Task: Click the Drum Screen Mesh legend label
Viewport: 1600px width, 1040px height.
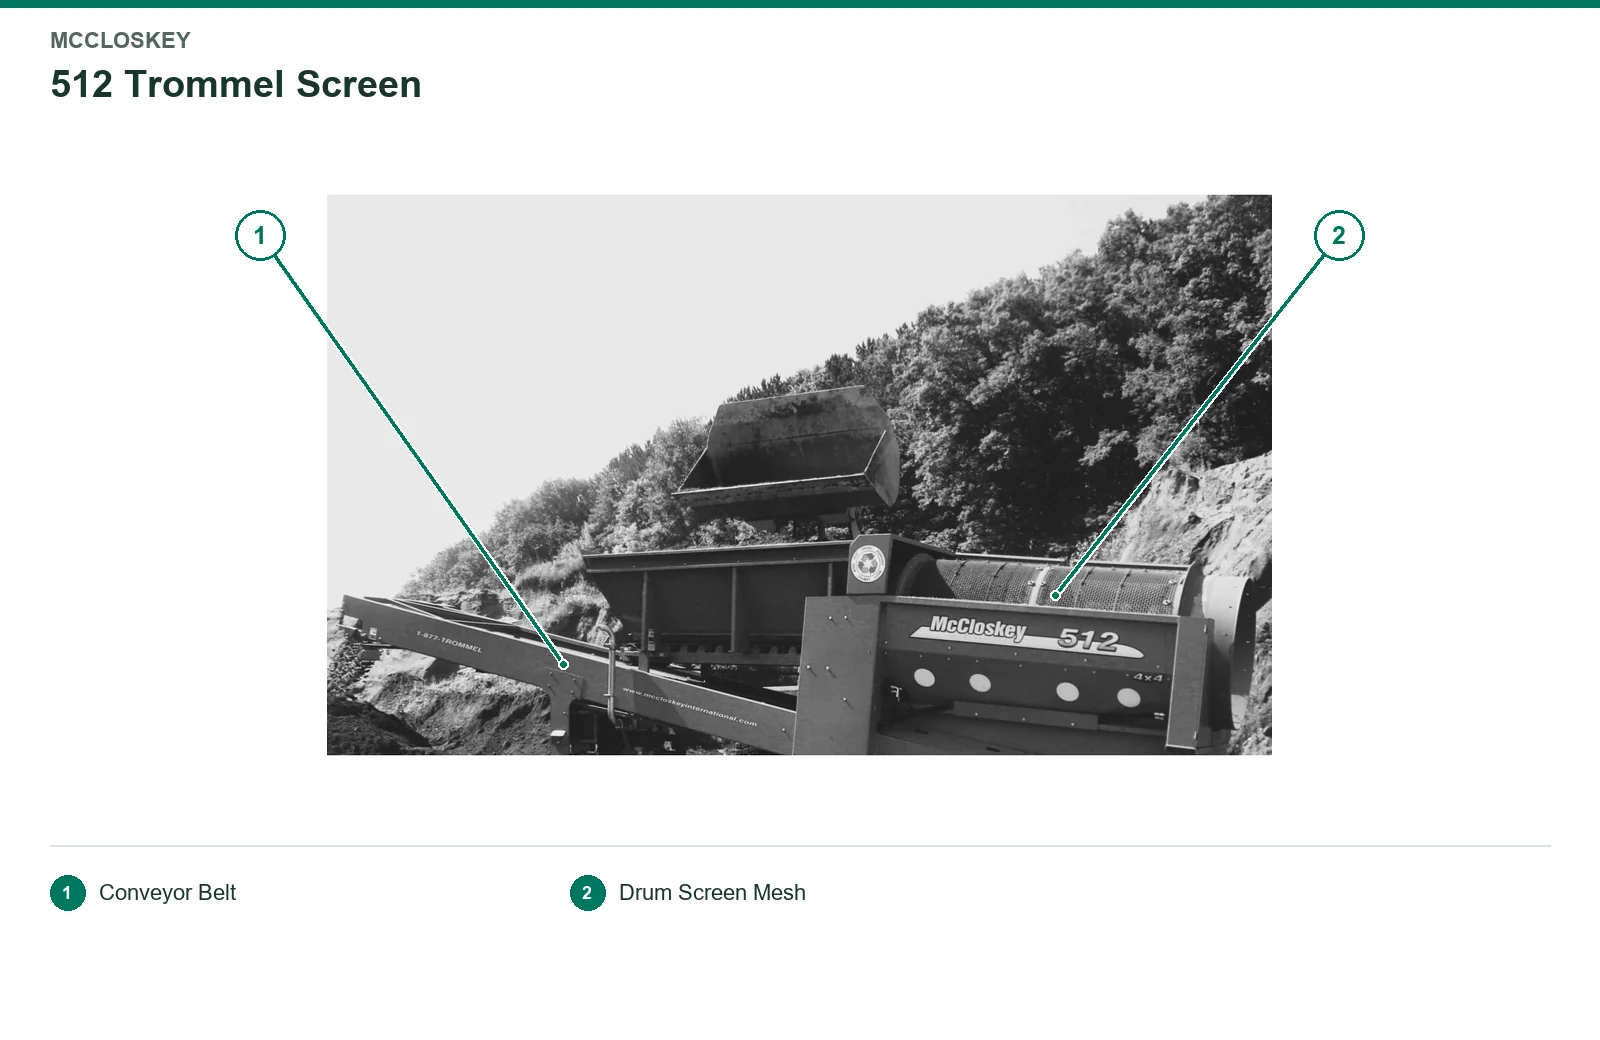Action: (712, 893)
